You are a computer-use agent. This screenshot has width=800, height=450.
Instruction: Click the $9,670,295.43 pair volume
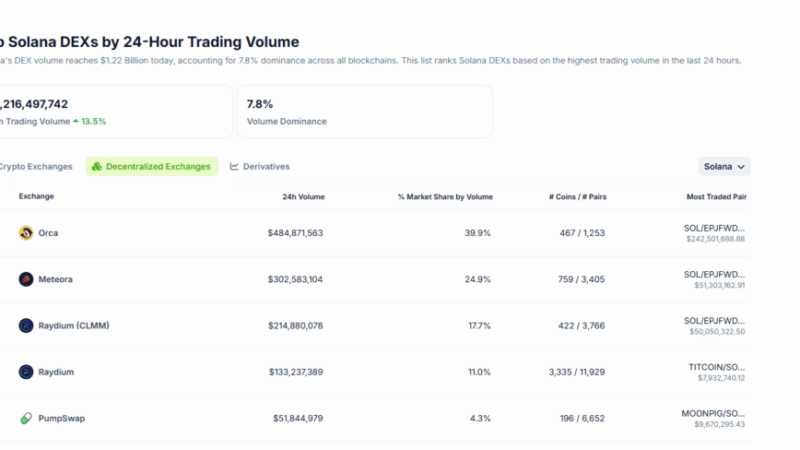coord(719,424)
